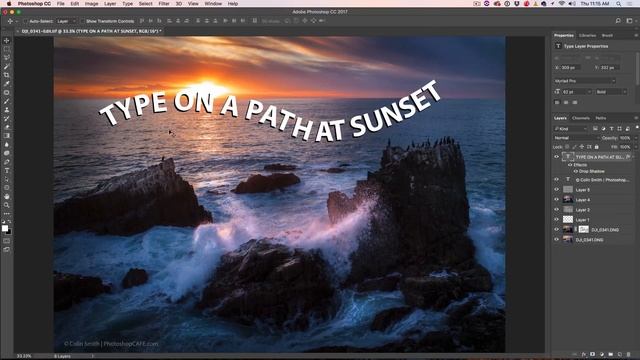Open the layer filter Kind dropdown
Screen dimensions: 640x360
click(x=571, y=129)
